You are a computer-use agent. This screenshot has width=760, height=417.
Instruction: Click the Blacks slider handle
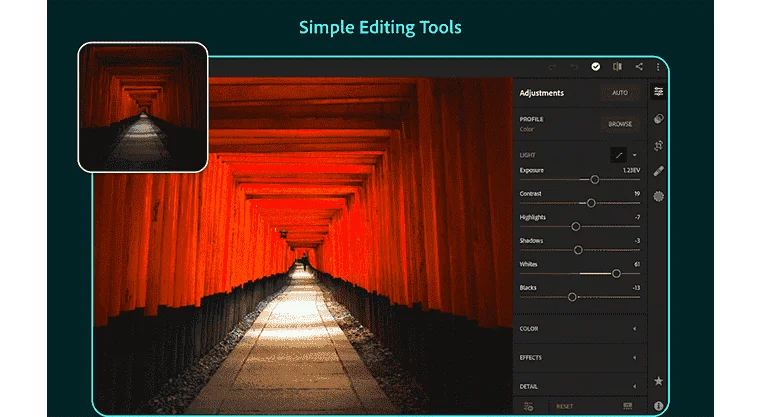(x=572, y=297)
